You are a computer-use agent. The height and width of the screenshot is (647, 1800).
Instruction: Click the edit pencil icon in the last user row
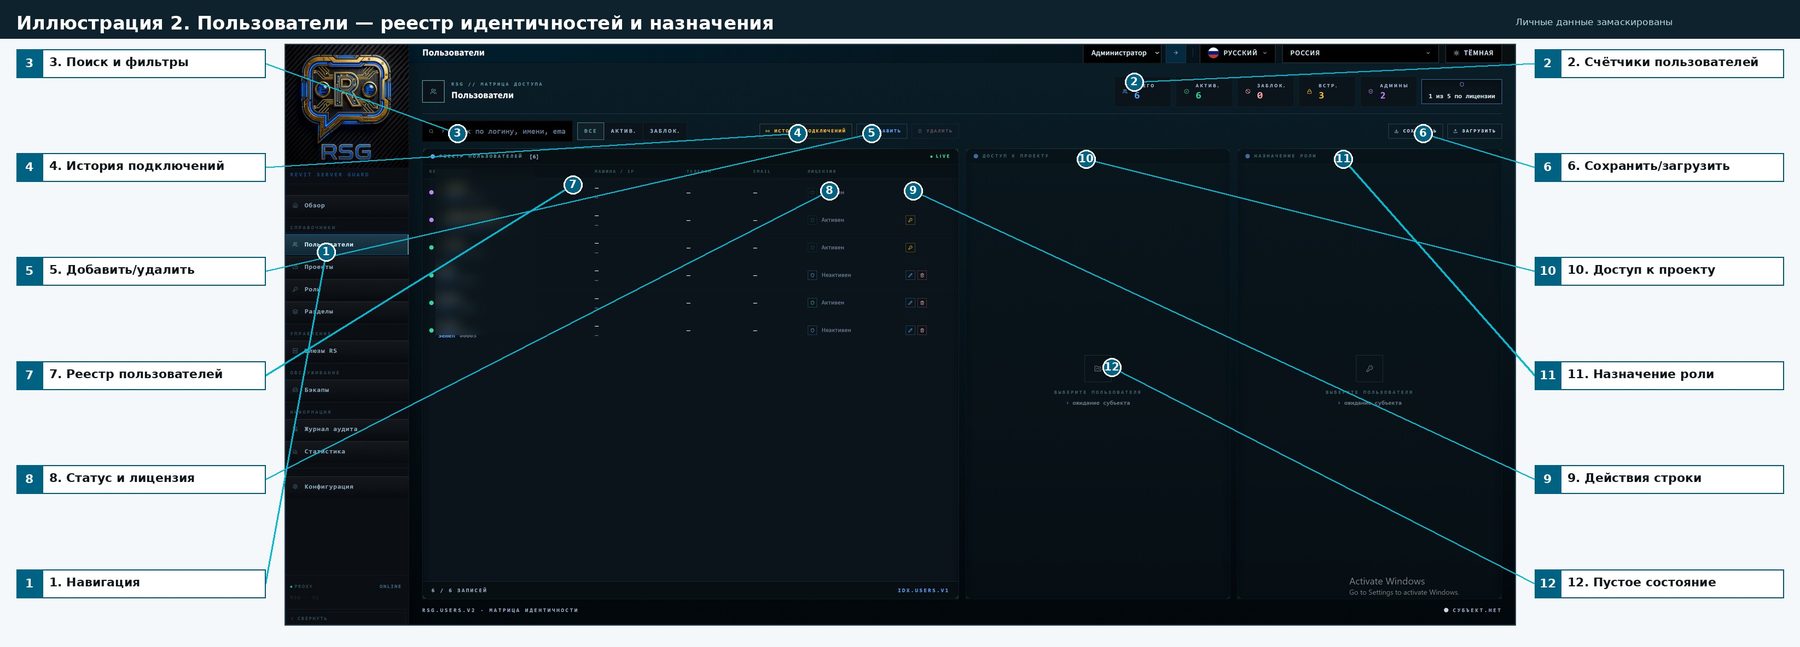[x=910, y=330]
